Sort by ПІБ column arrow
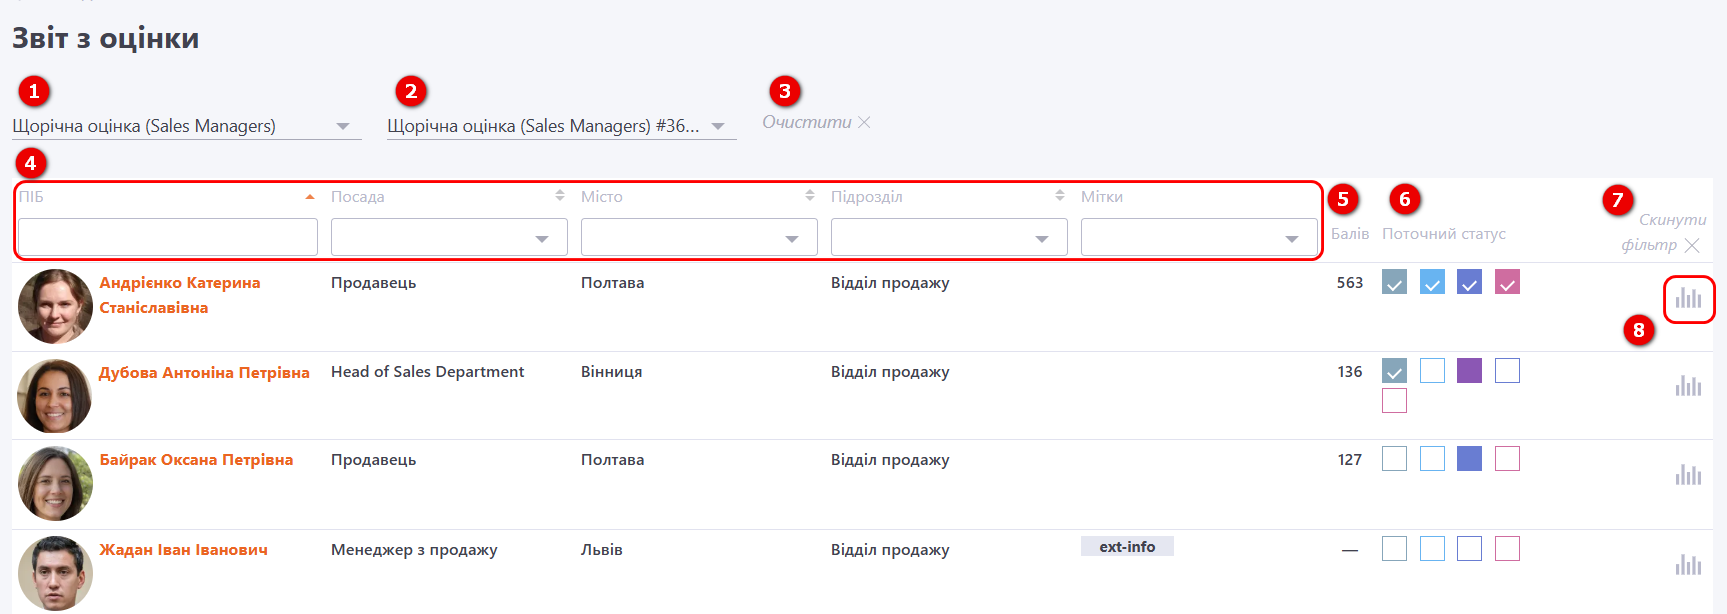The width and height of the screenshot is (1727, 614). 310,197
